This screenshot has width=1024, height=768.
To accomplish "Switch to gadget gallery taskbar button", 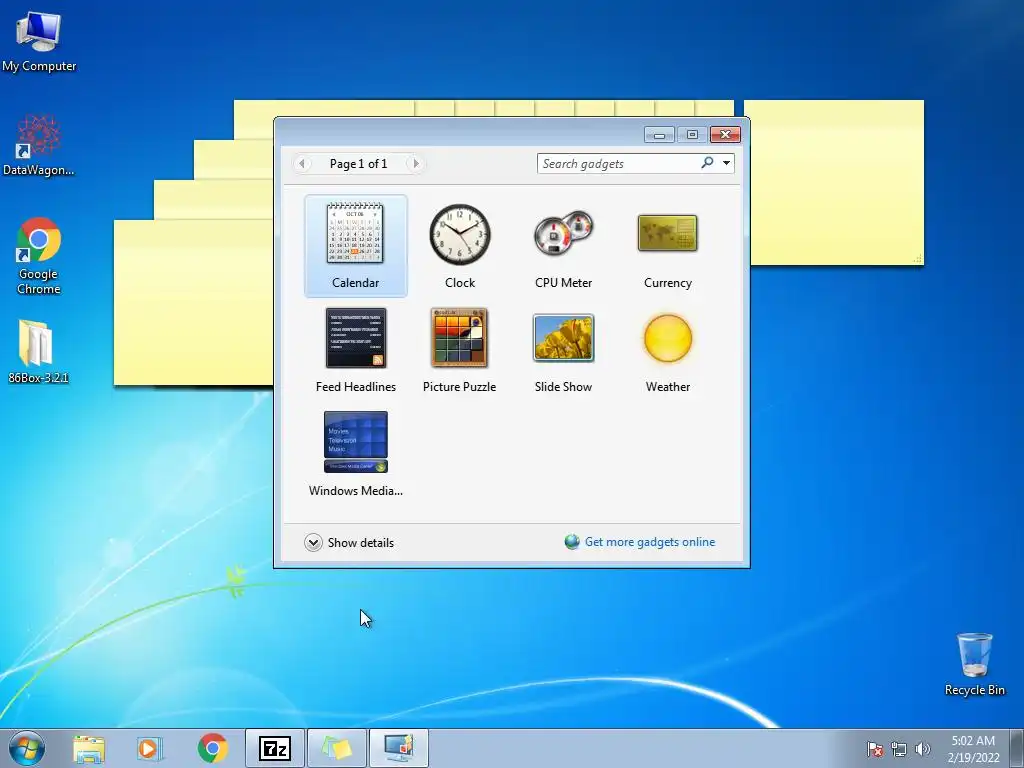I will (399, 748).
